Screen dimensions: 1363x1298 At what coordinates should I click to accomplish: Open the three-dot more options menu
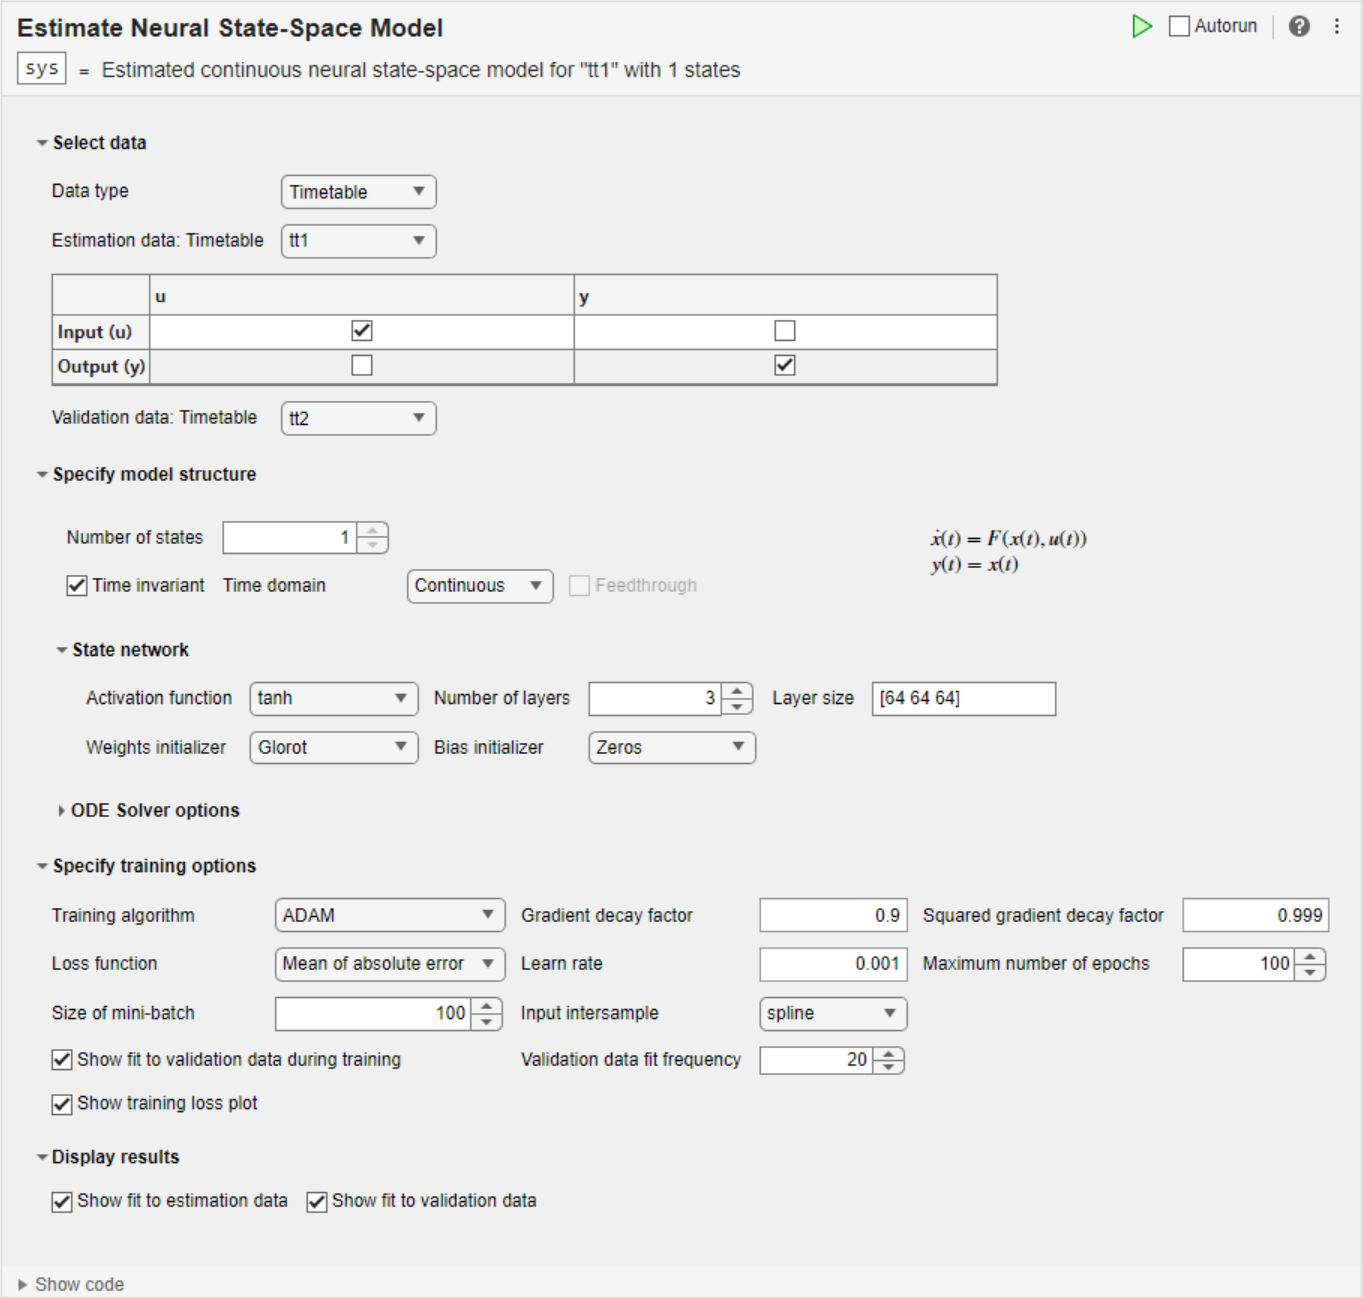[x=1336, y=26]
